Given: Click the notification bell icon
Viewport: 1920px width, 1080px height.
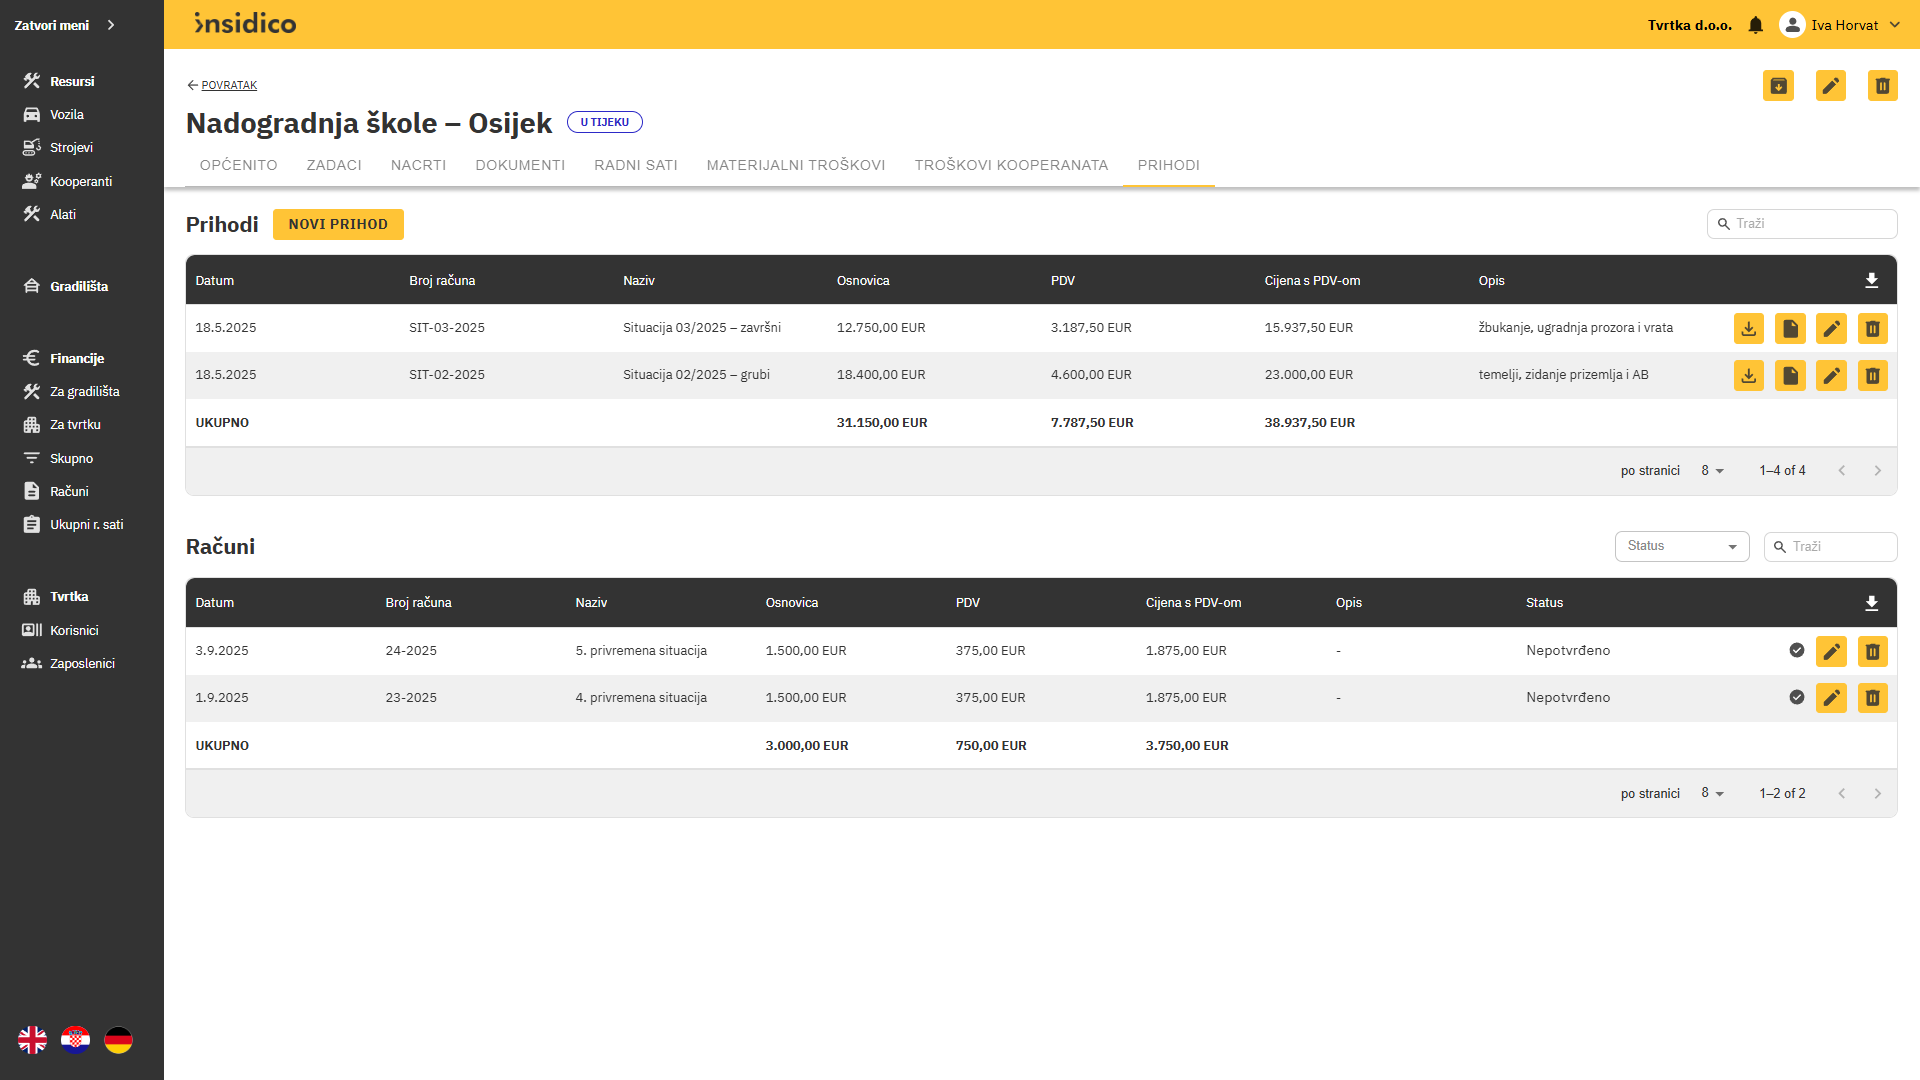Looking at the screenshot, I should click(1755, 25).
